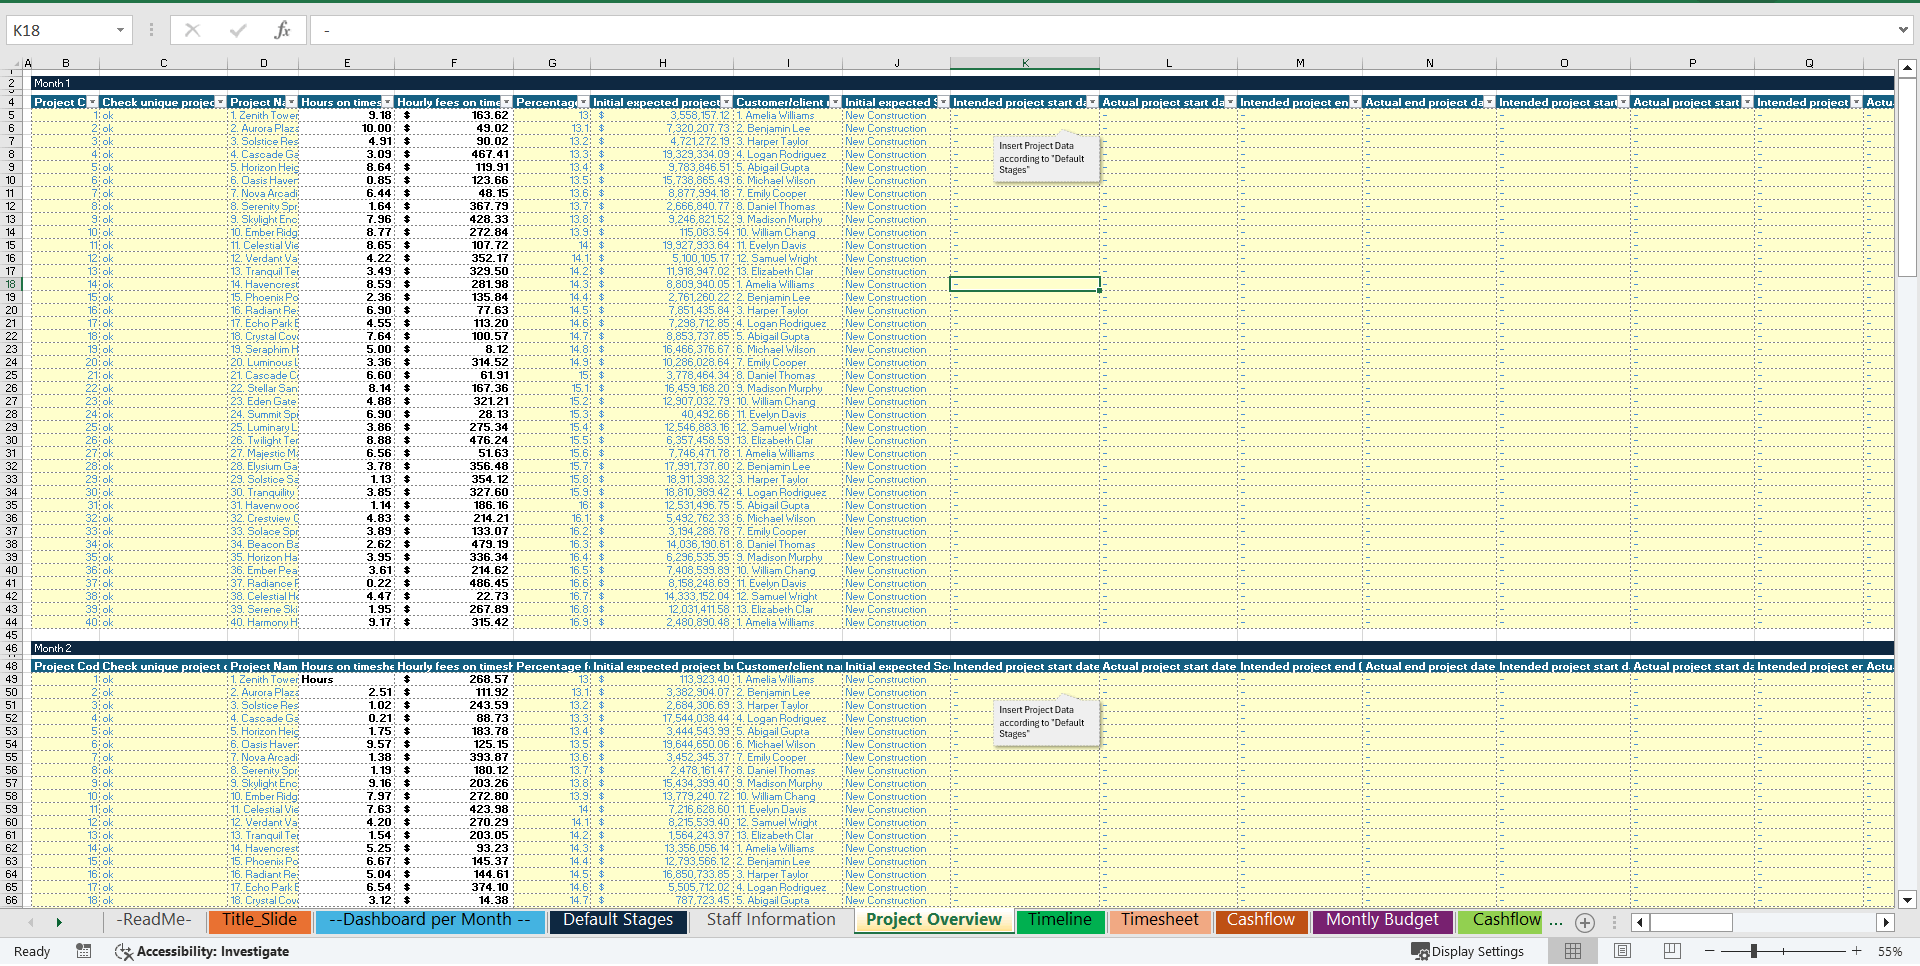Open filter for Actual end project date column

1489,102
